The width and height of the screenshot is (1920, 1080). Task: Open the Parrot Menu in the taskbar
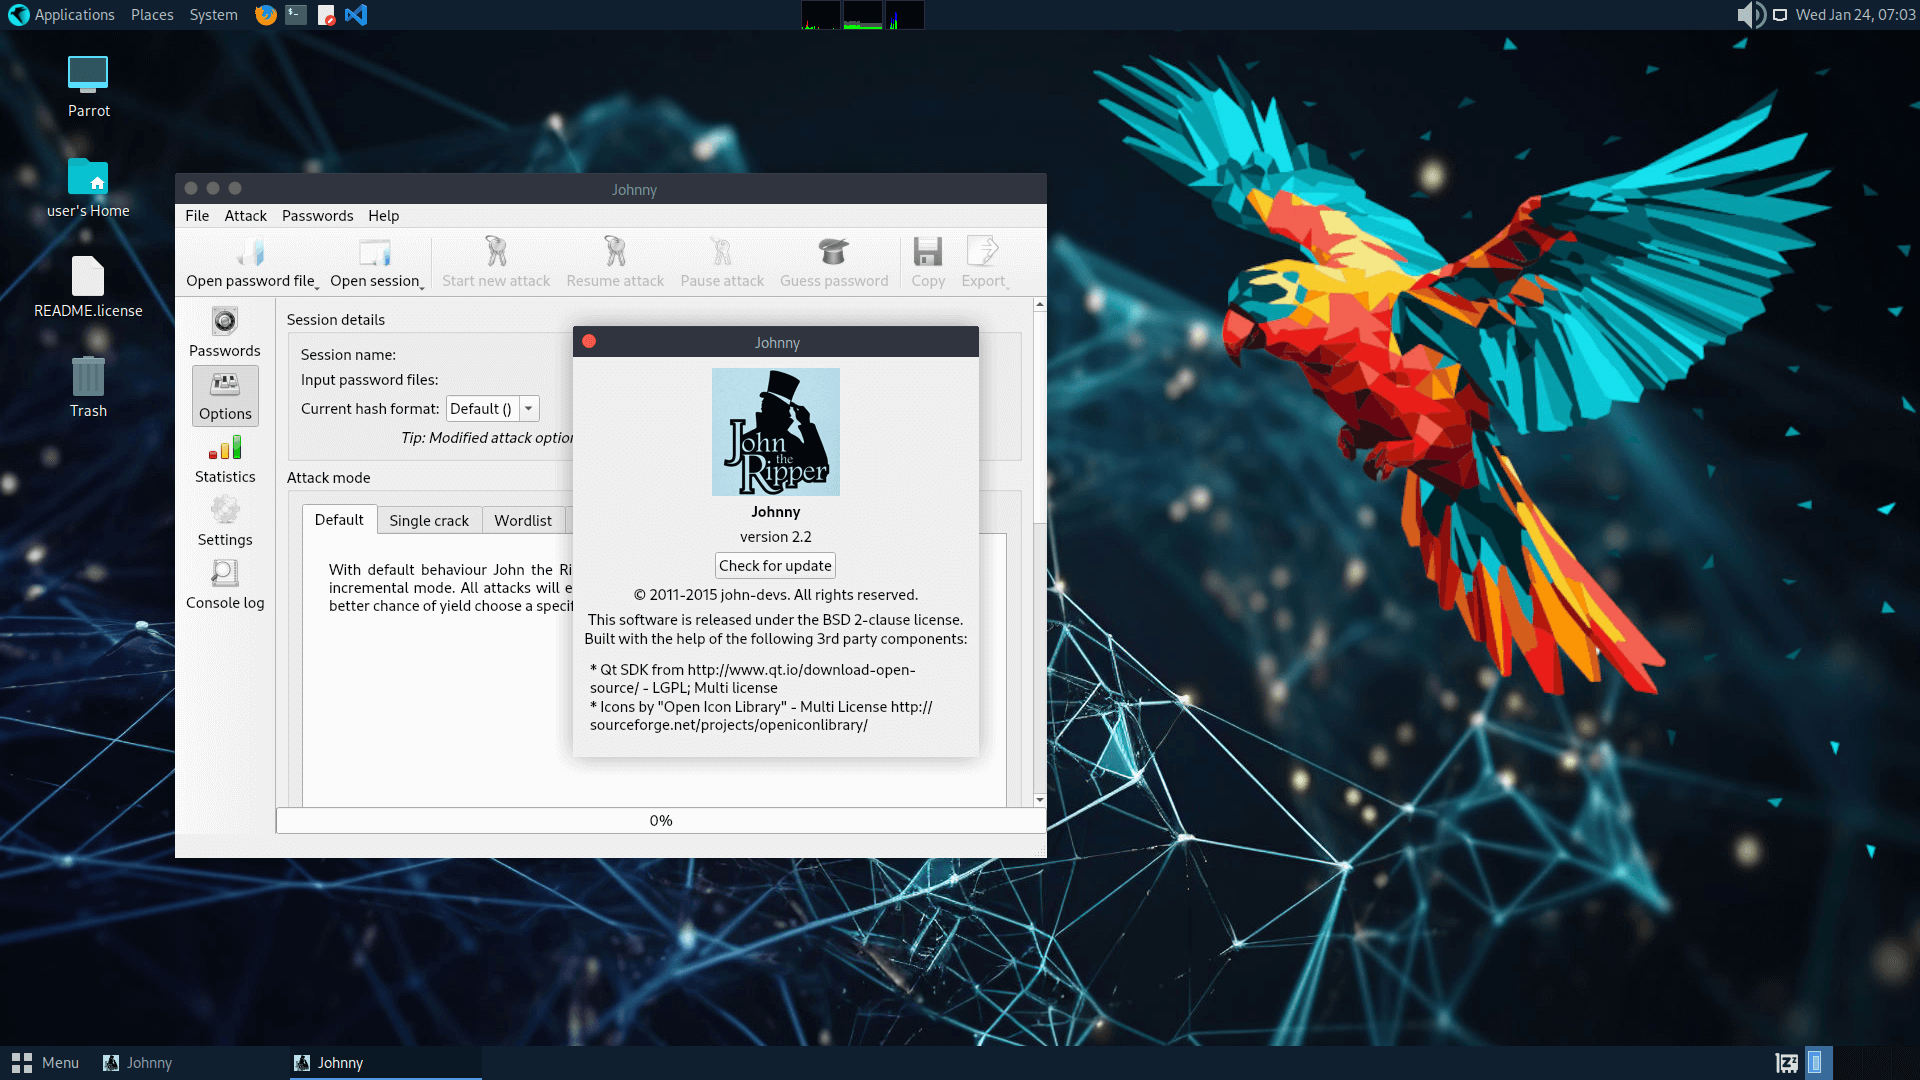click(45, 1062)
